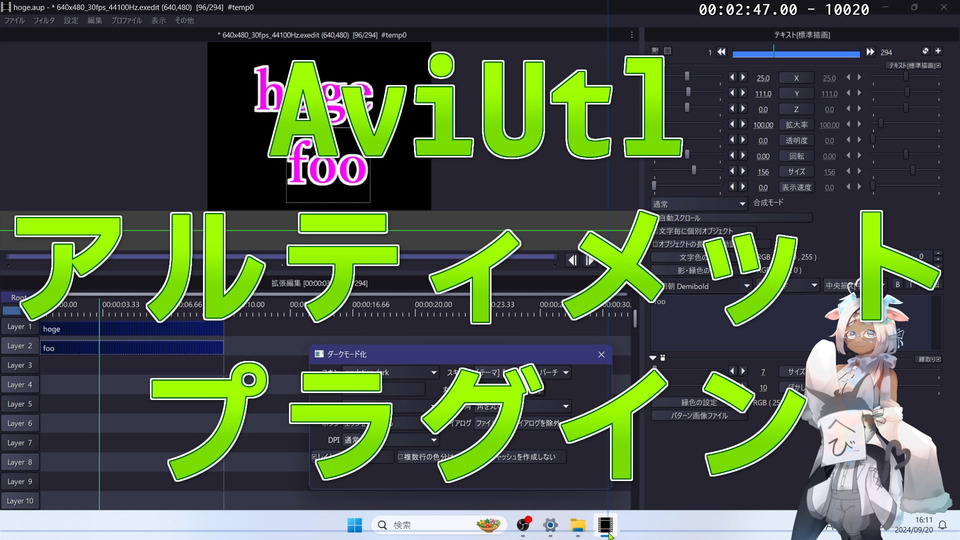
Task: Click the frame range bar in text settings
Action: click(796, 54)
